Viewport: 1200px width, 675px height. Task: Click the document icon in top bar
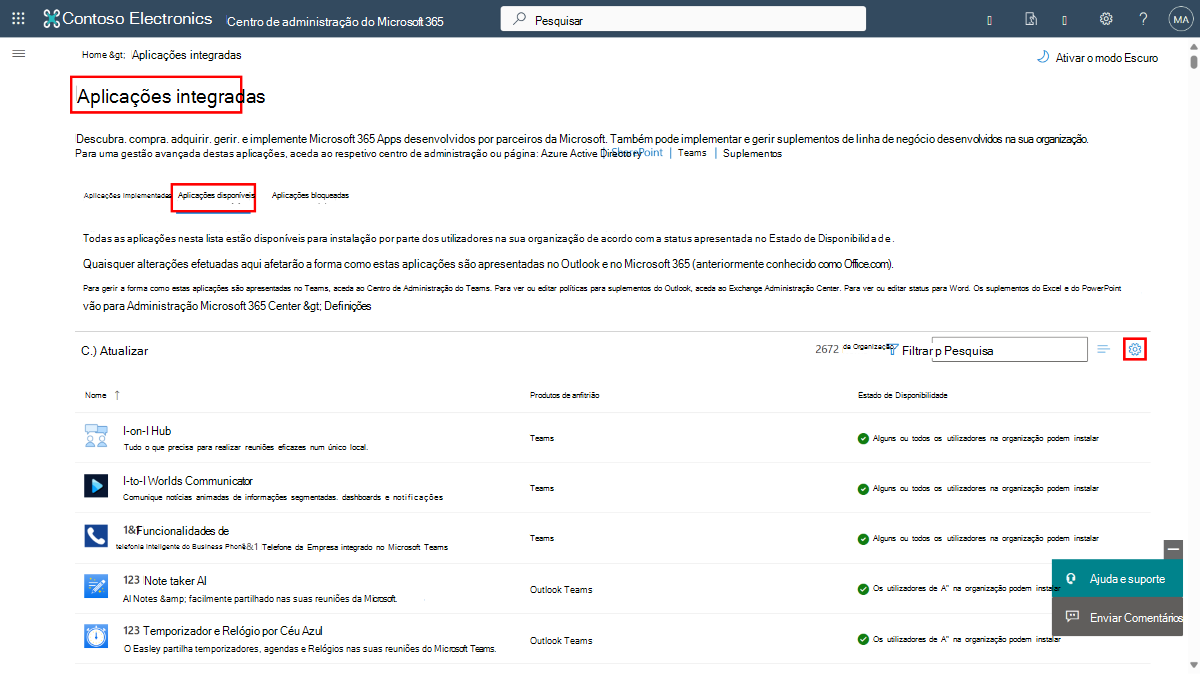[x=1030, y=19]
